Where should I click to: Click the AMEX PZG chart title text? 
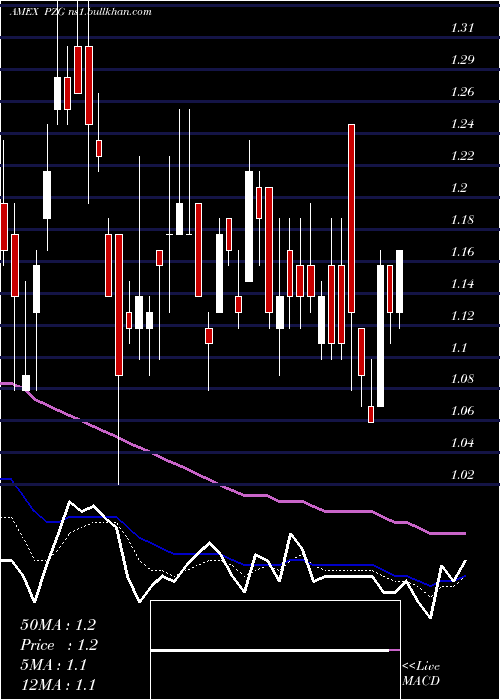[x=80, y=12]
